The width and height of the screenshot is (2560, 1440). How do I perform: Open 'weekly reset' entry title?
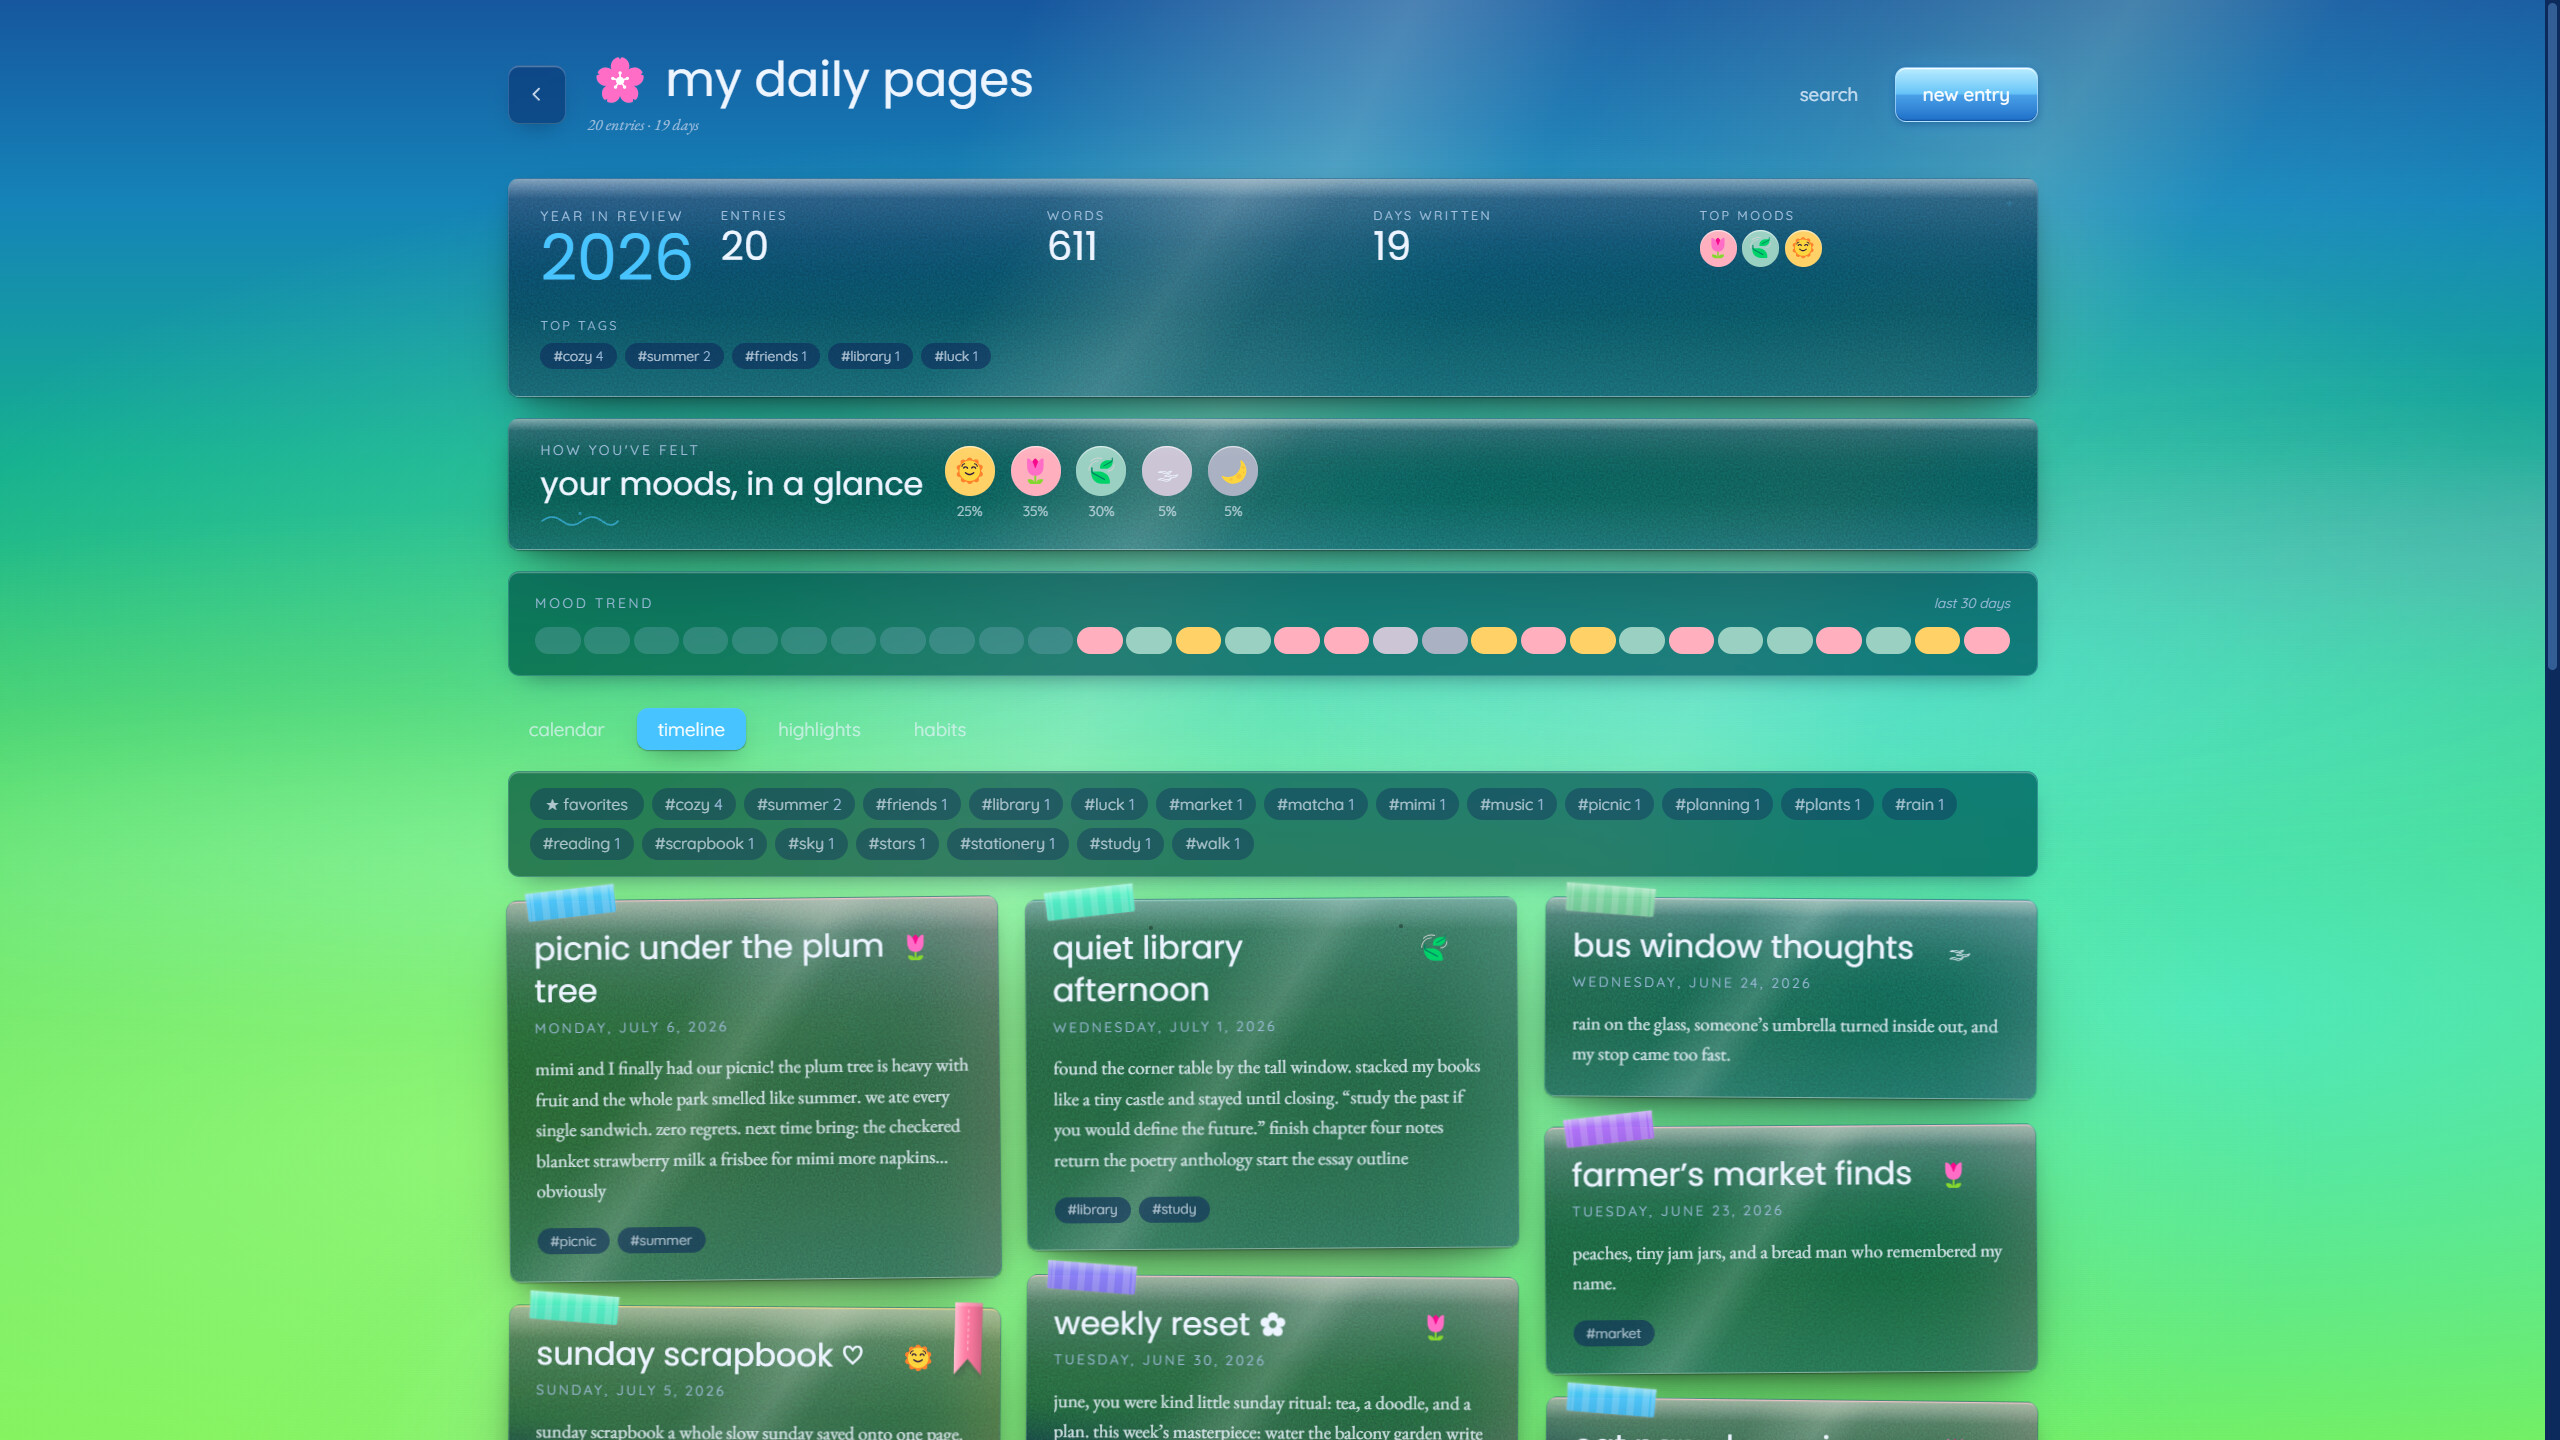[1169, 1324]
